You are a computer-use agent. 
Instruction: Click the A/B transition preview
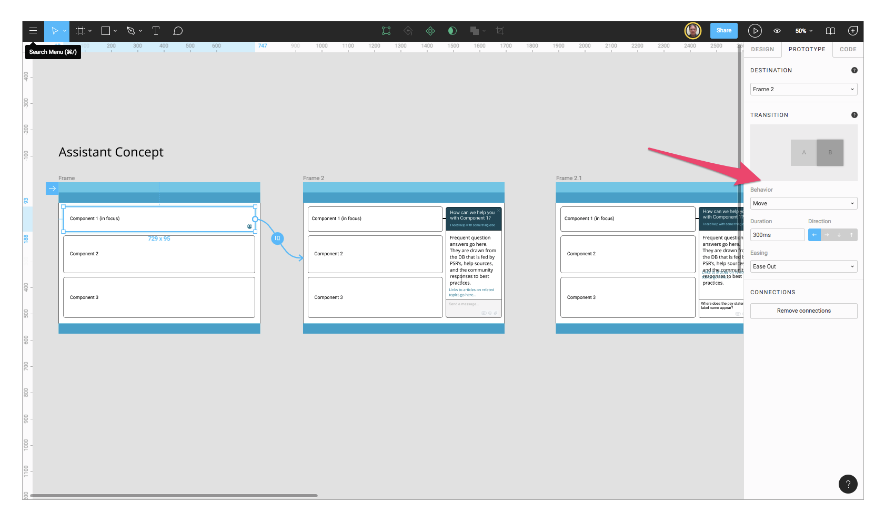(804, 153)
